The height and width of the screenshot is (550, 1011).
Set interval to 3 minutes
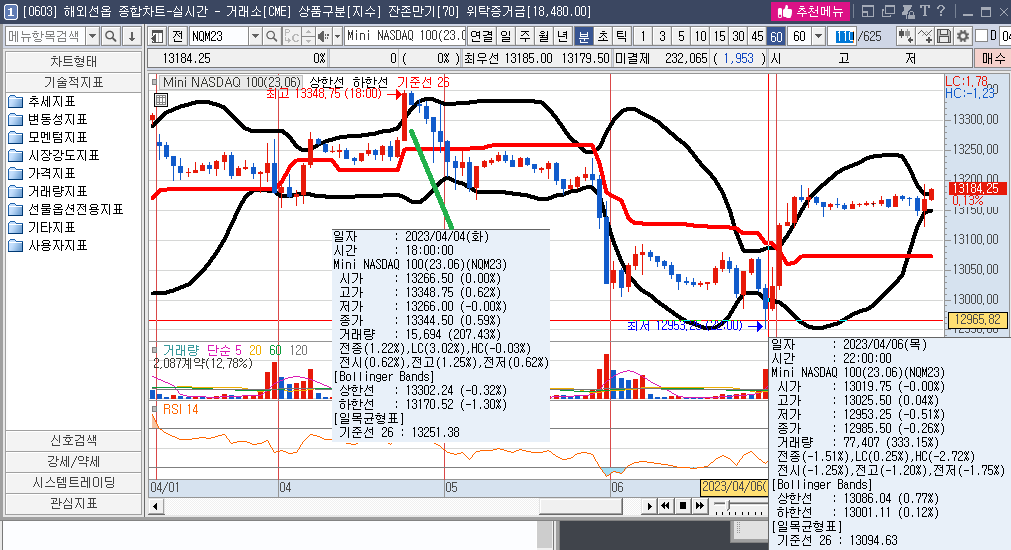tap(662, 36)
